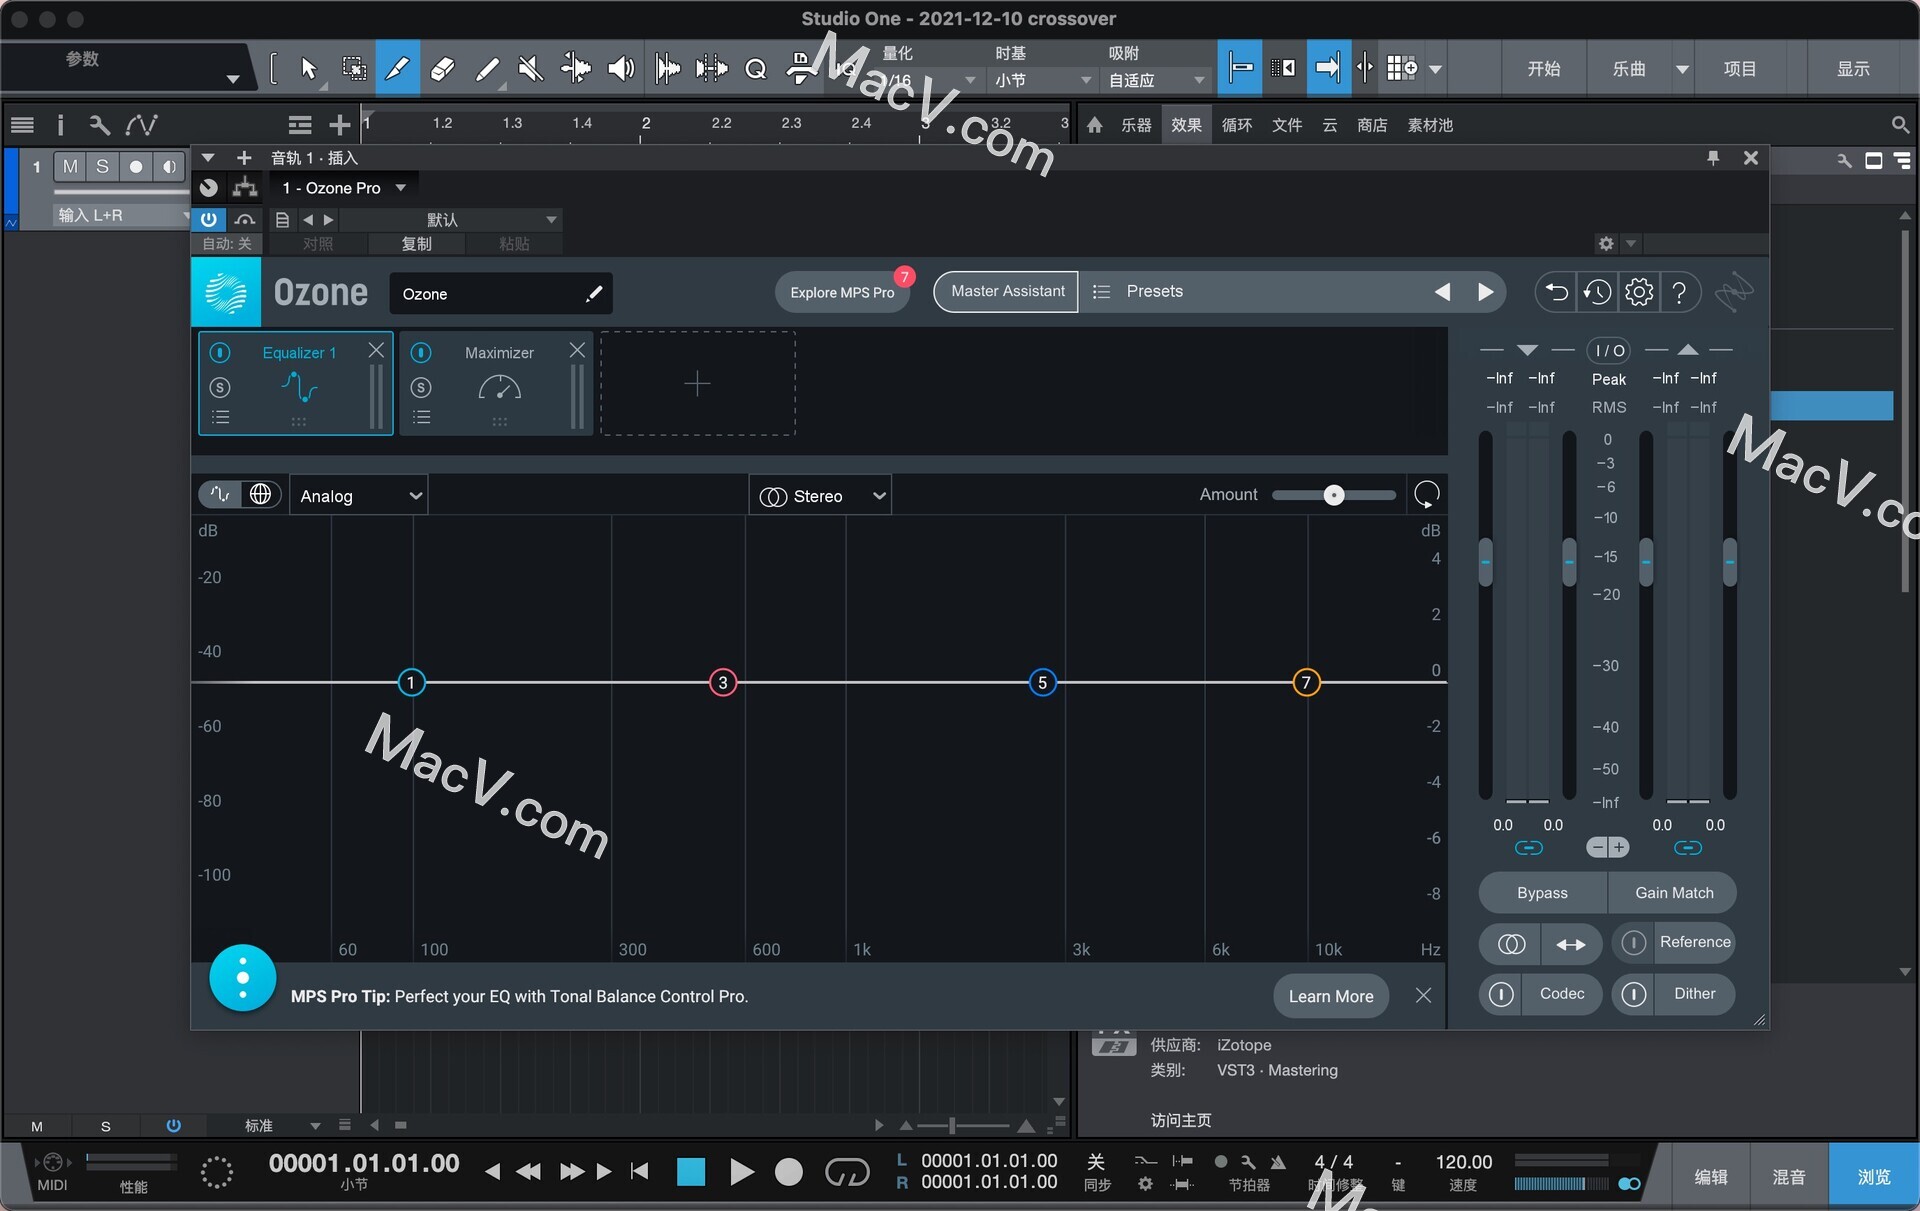Toggle Equalizer 1 module power
The width and height of the screenshot is (1920, 1211).
221,352
